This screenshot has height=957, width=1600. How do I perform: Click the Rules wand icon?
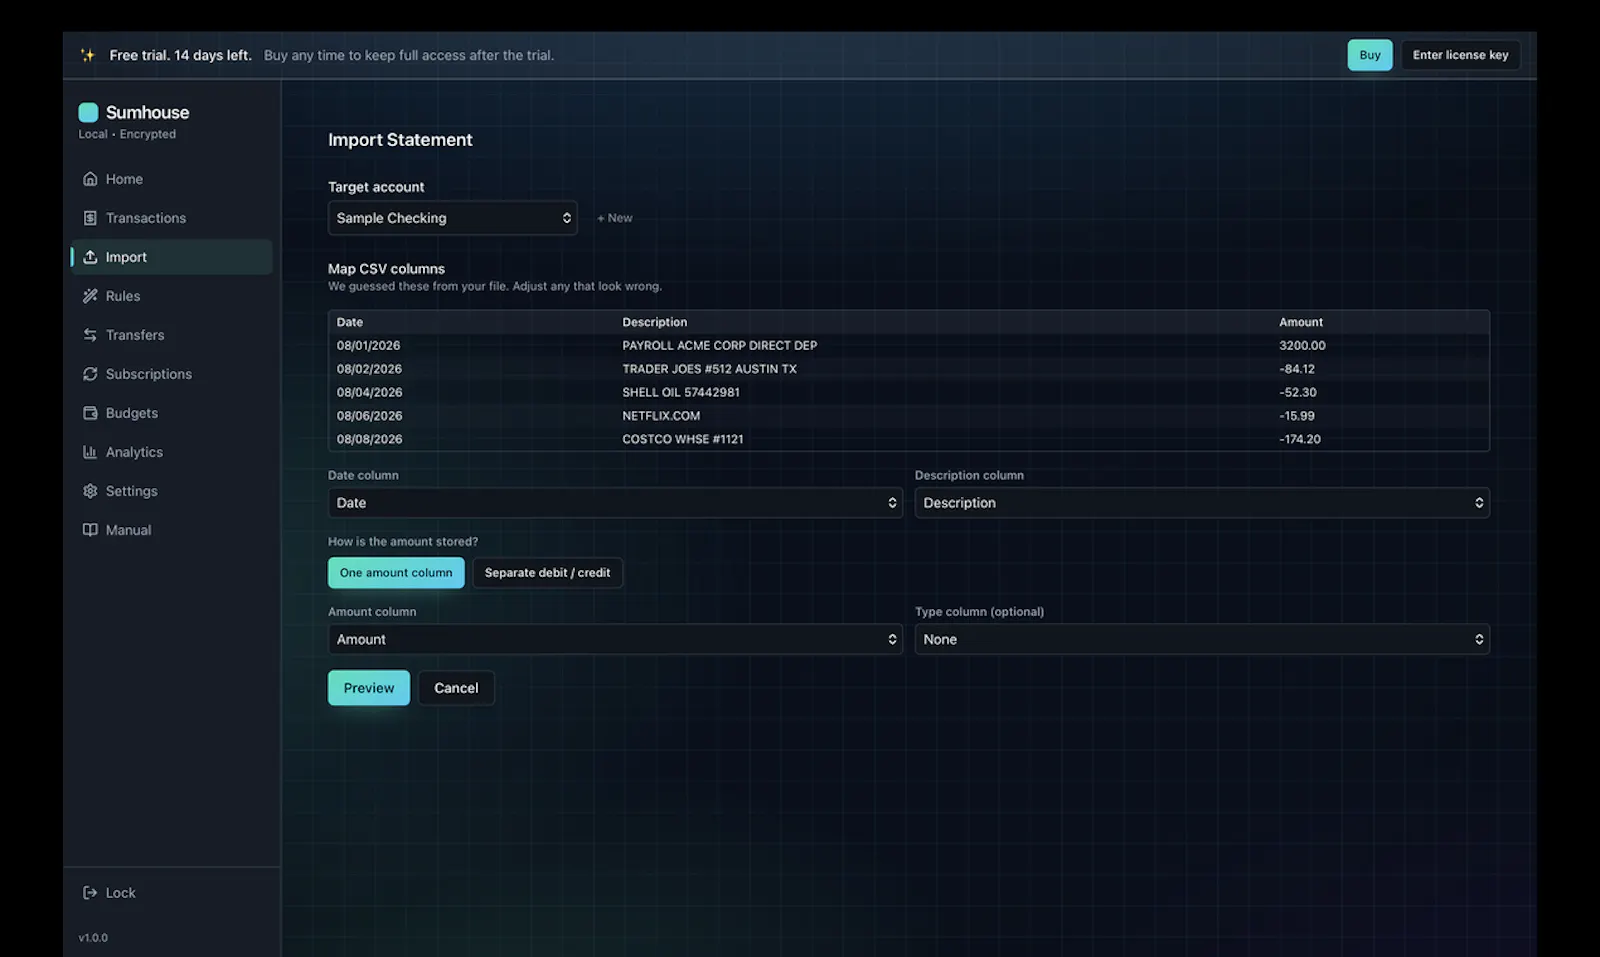(x=90, y=296)
